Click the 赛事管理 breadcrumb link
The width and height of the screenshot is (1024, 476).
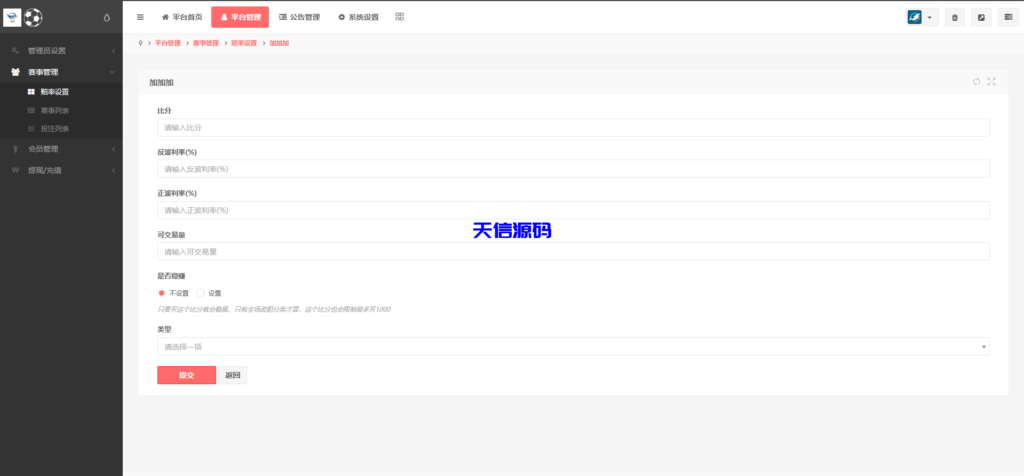[206, 43]
